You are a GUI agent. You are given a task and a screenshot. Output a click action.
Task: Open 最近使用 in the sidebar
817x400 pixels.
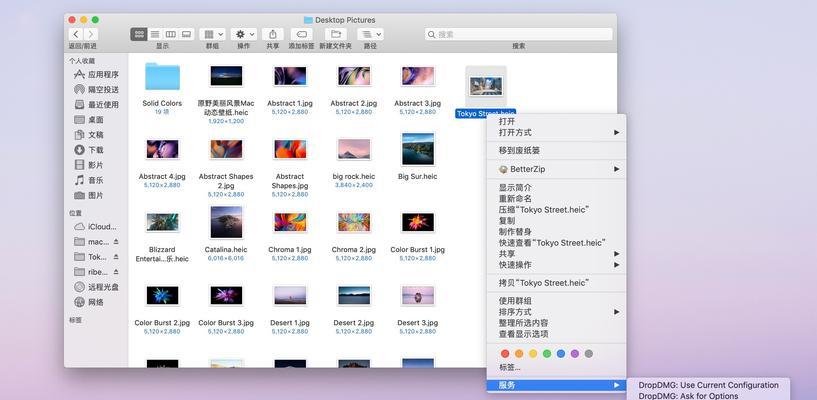(96, 105)
